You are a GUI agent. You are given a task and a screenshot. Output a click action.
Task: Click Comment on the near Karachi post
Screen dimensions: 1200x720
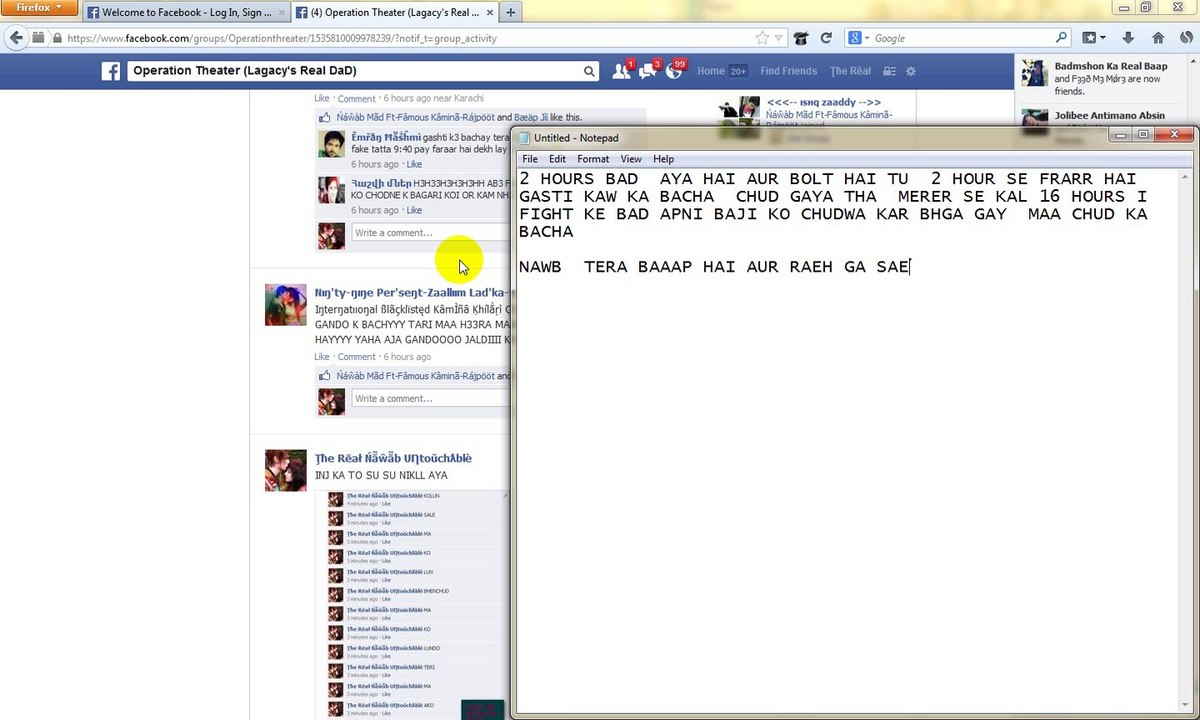point(357,98)
